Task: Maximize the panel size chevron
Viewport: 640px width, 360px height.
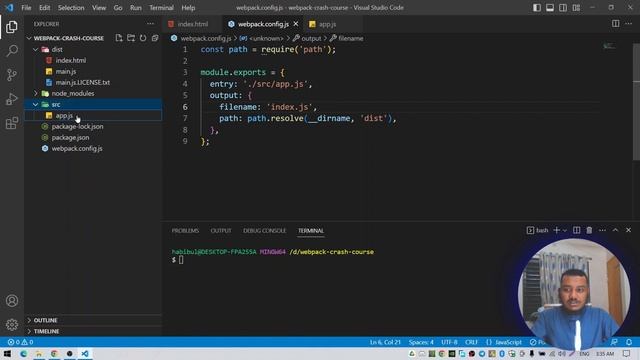Action: (615, 230)
